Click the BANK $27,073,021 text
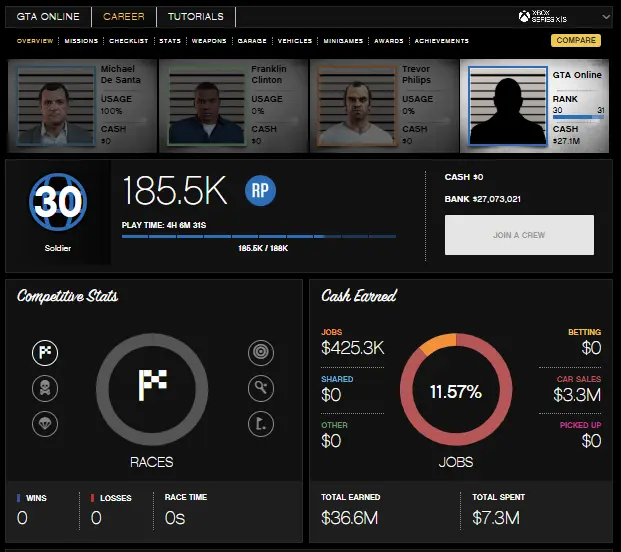 click(482, 199)
